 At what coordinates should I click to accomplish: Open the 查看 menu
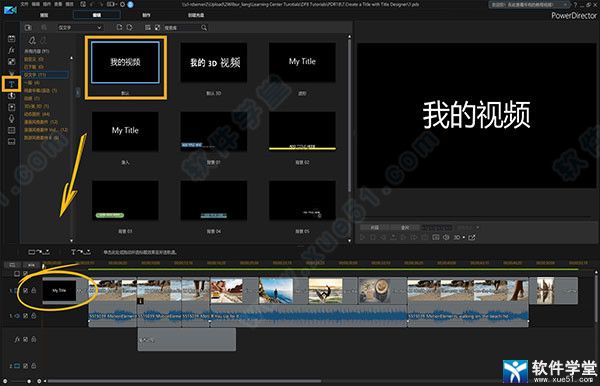[58, 4]
